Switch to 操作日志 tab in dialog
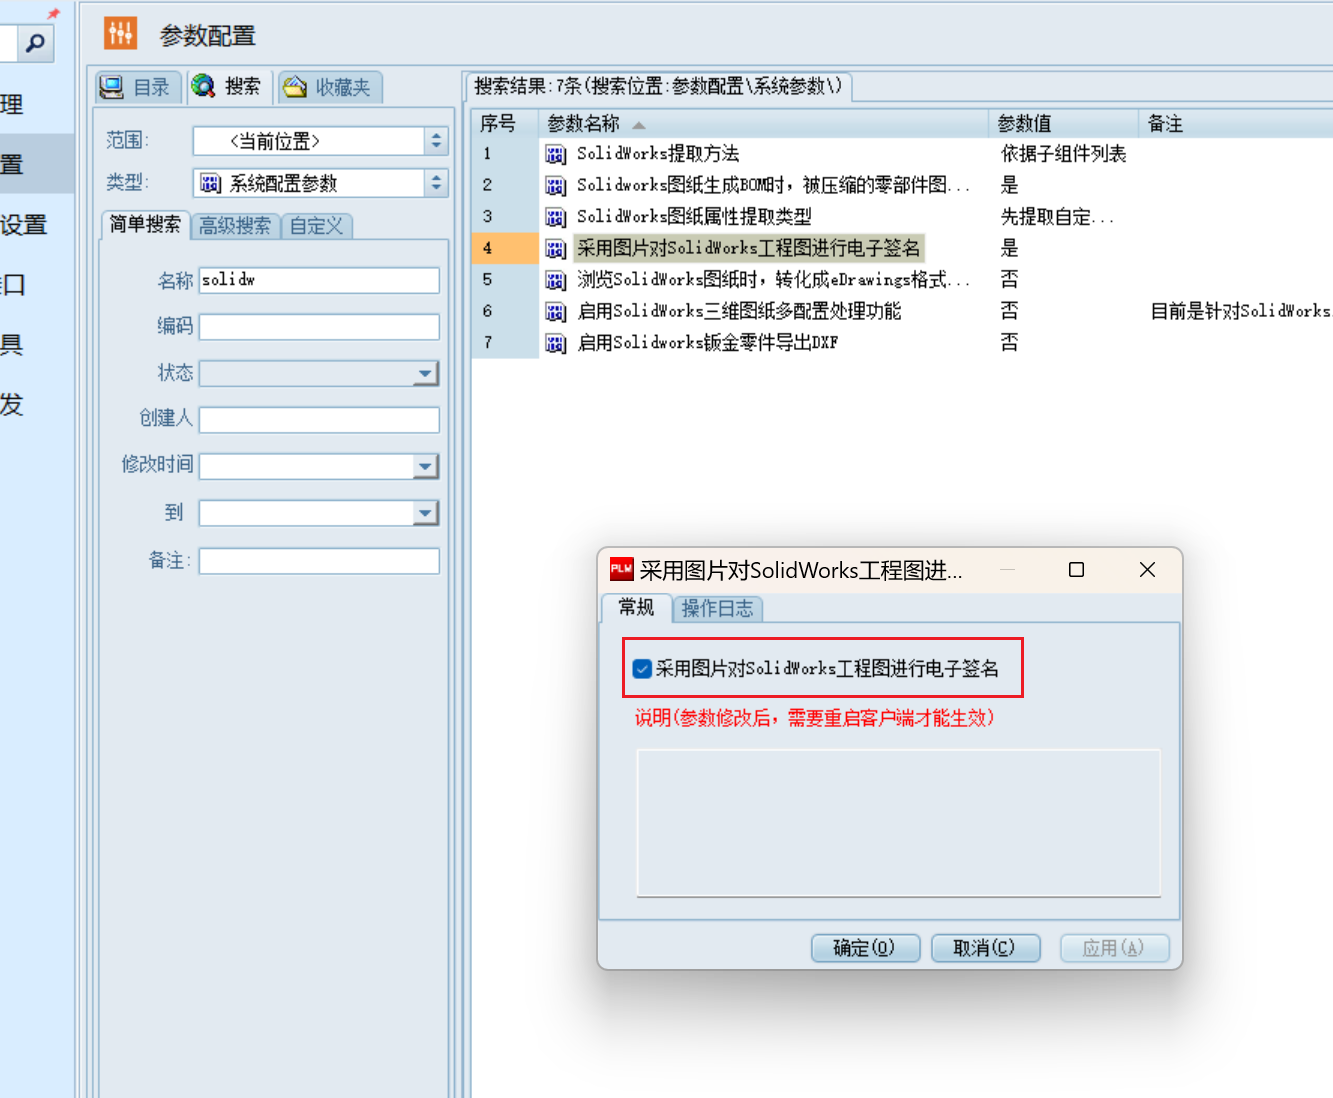Screen dimensions: 1333x1098 click(x=717, y=608)
